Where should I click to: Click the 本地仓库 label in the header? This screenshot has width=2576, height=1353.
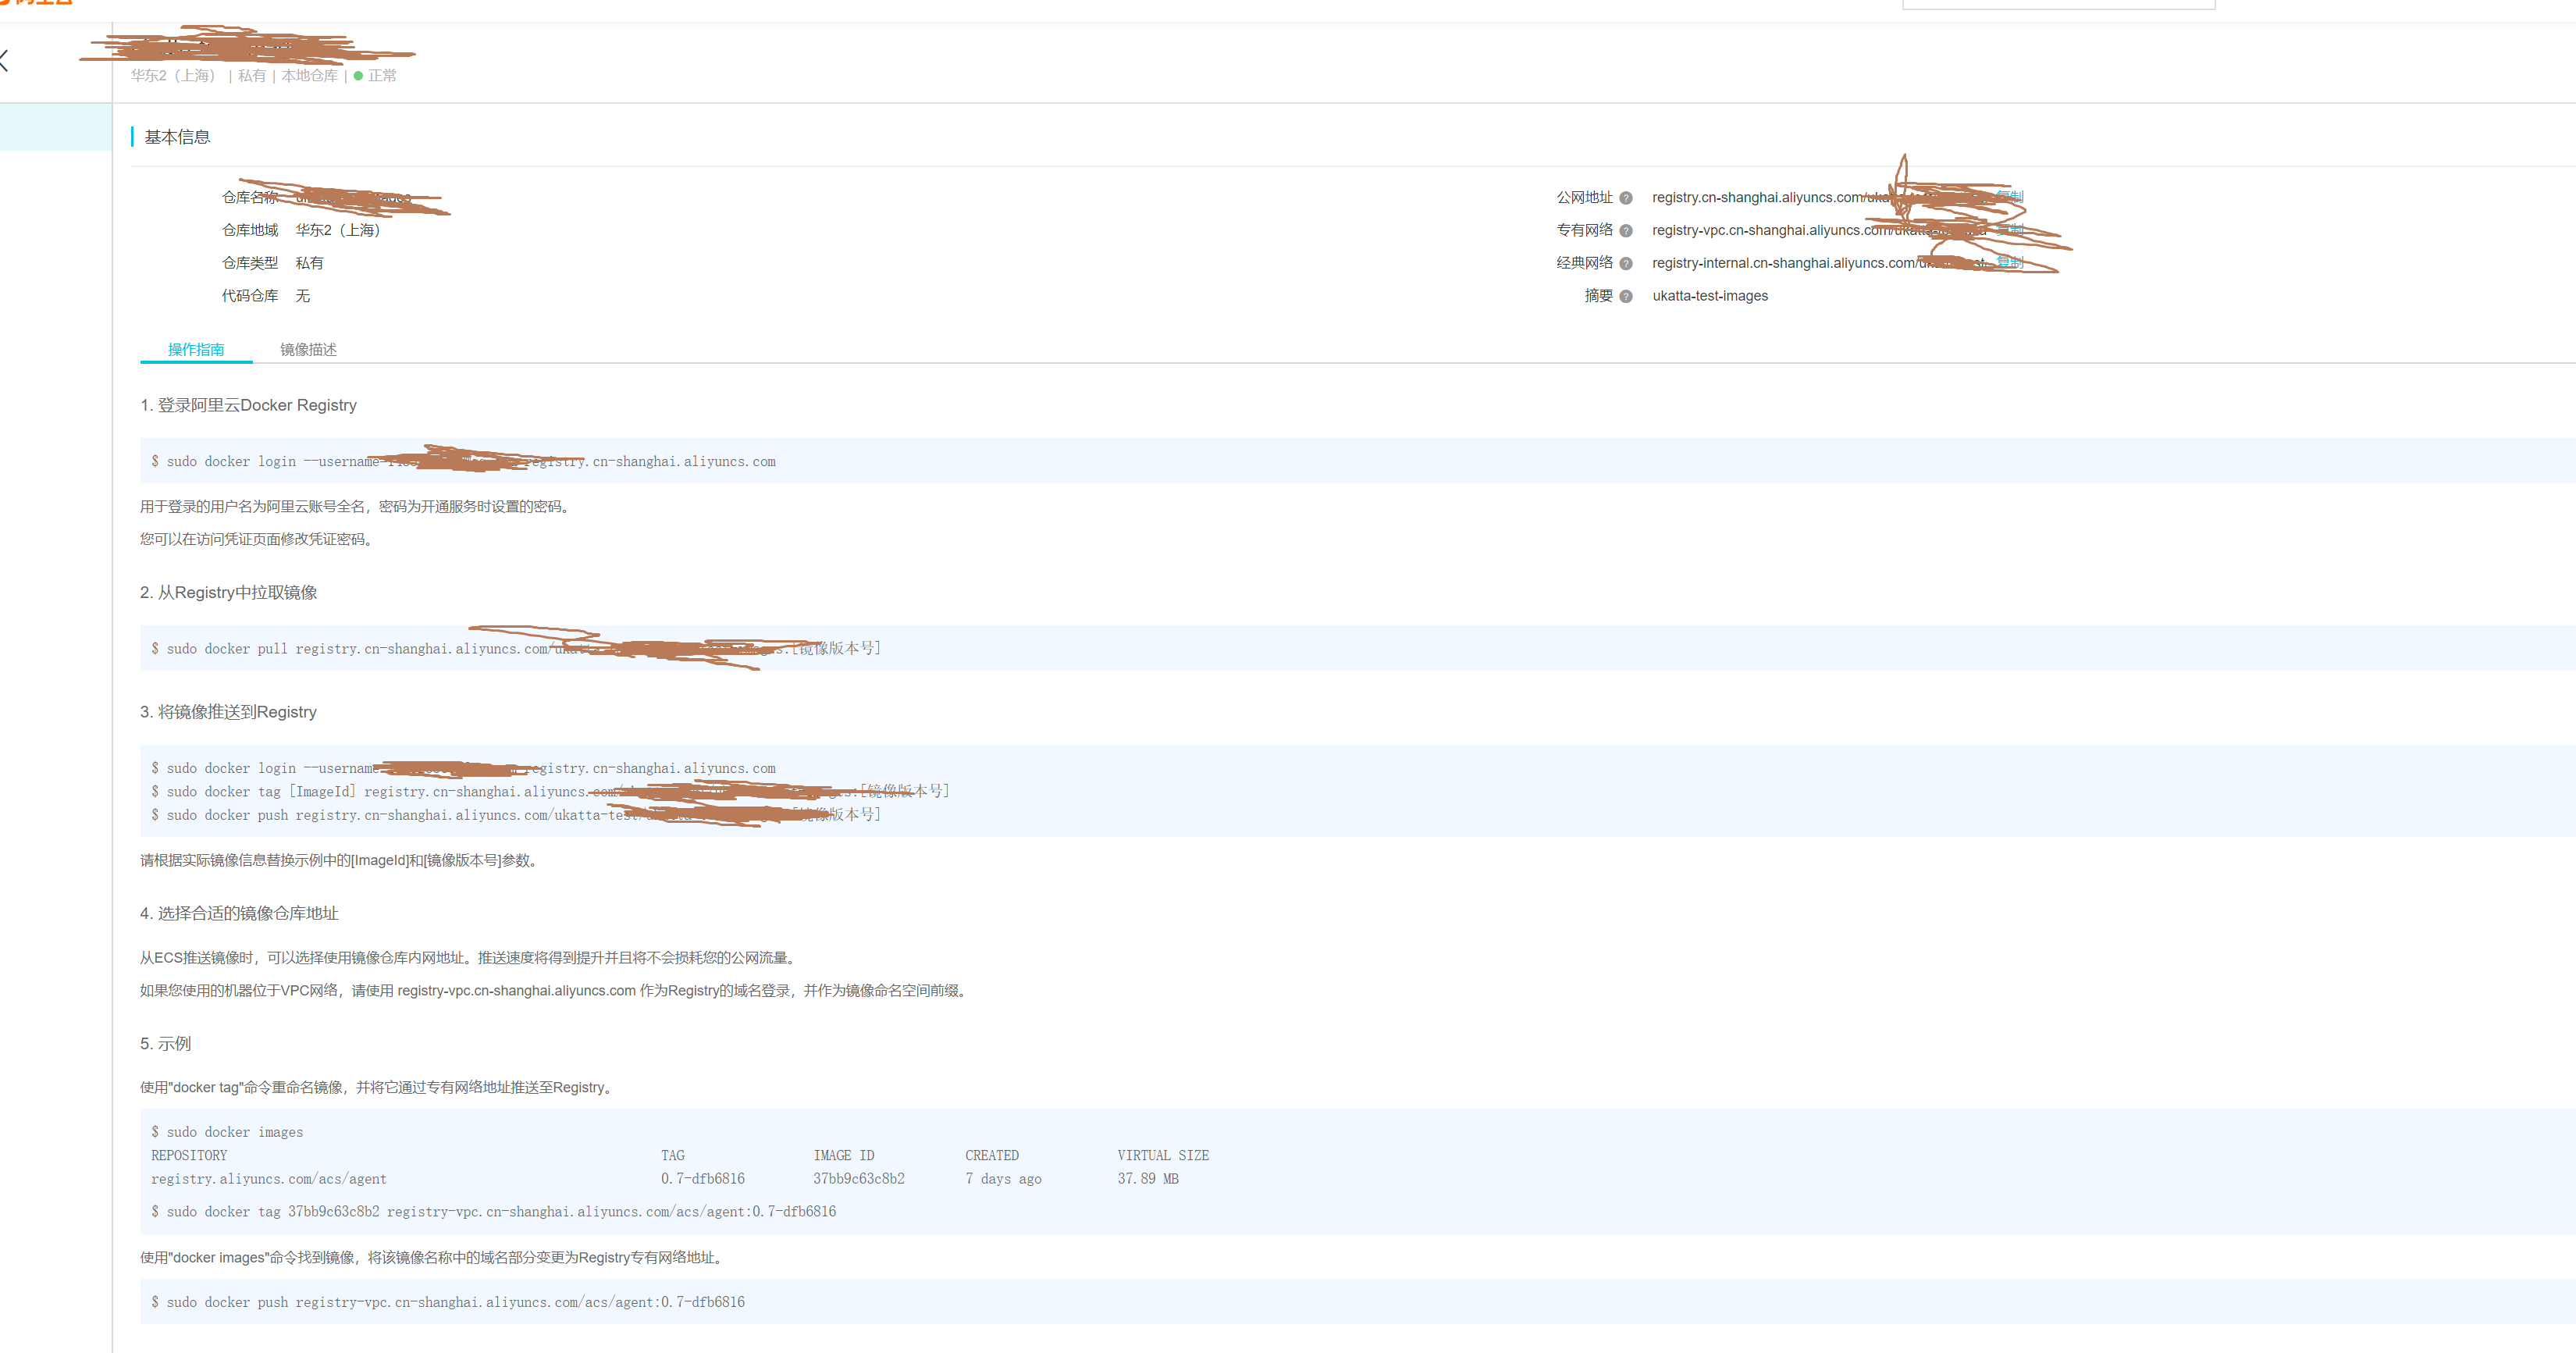pos(309,76)
